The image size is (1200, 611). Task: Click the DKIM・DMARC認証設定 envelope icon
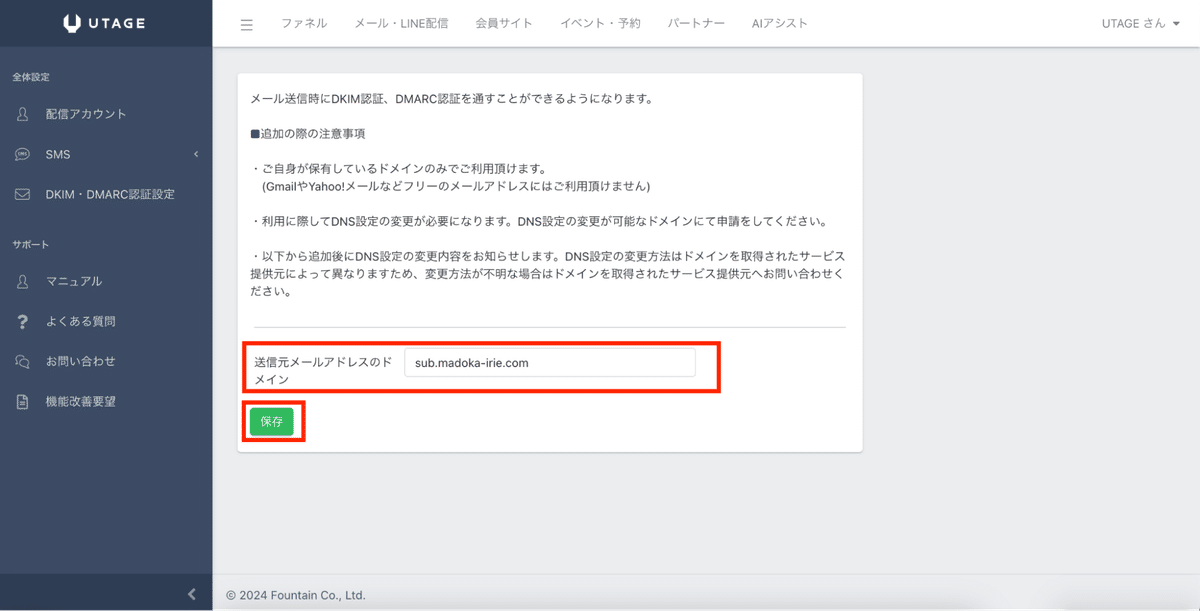click(21, 194)
